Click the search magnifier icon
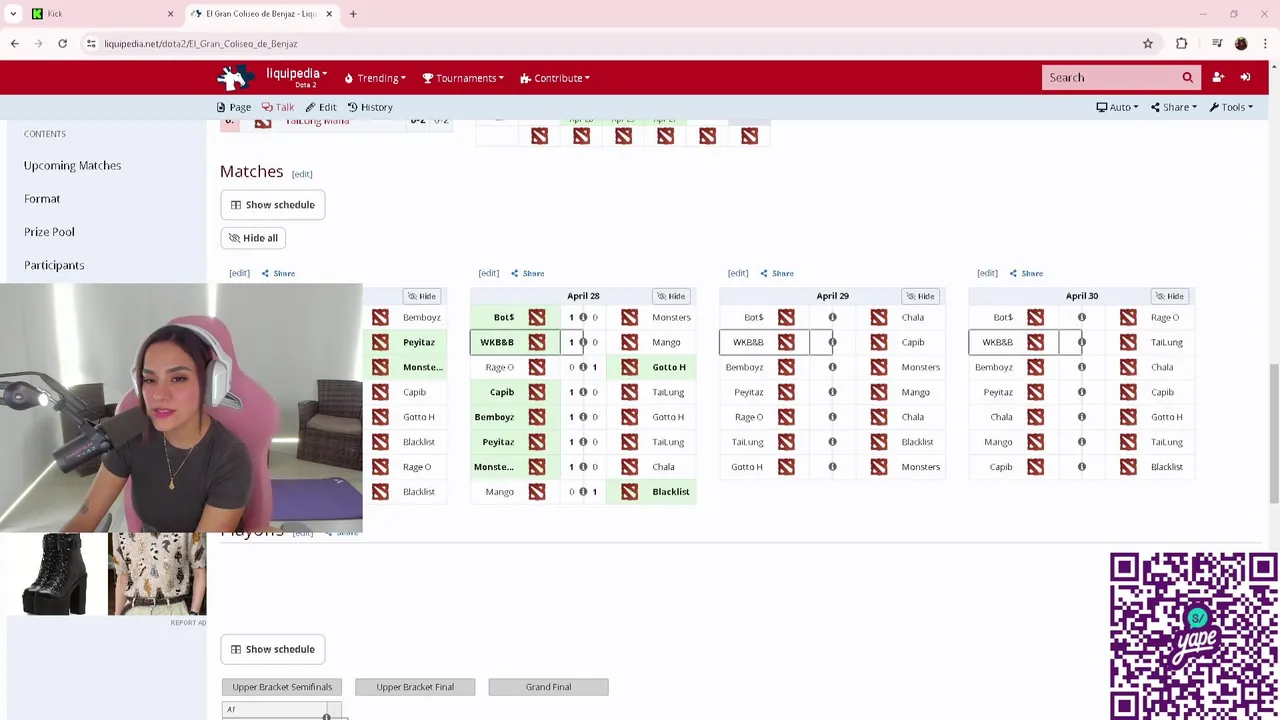Image resolution: width=1280 pixels, height=720 pixels. point(1187,77)
